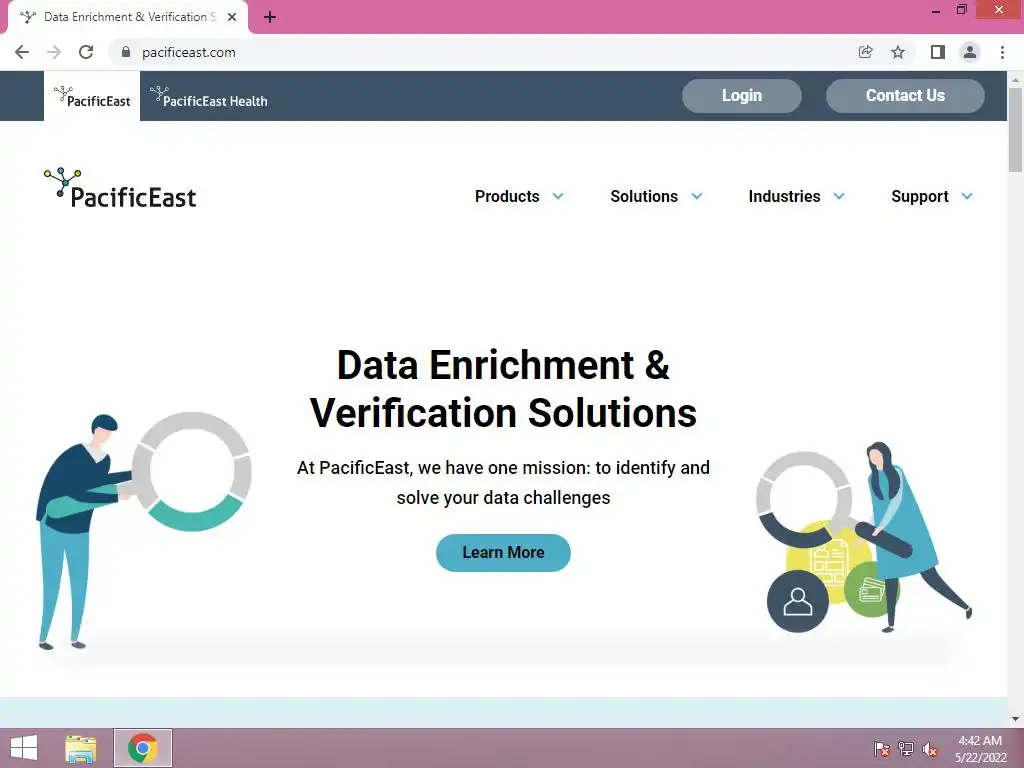Go back with the browser back arrow
The image size is (1024, 768).
(x=22, y=52)
